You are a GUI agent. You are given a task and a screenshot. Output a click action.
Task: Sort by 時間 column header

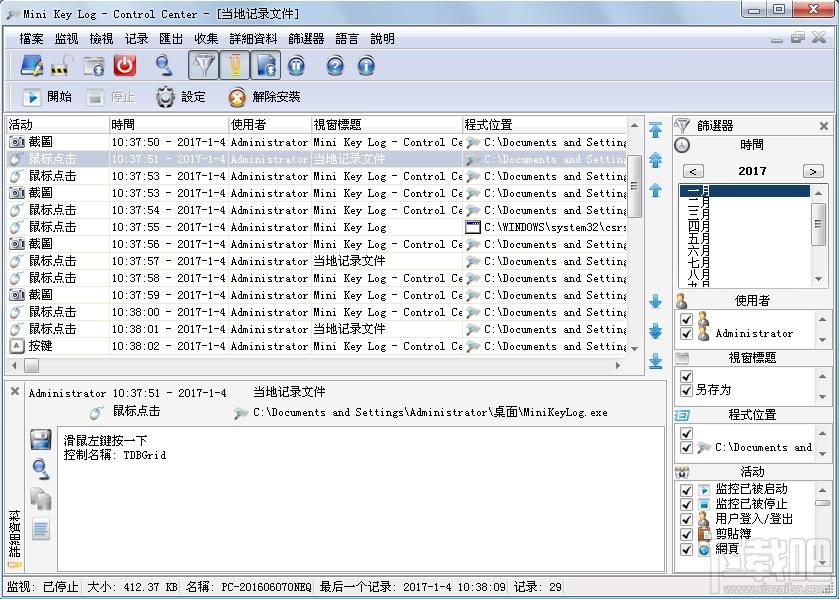tap(169, 125)
